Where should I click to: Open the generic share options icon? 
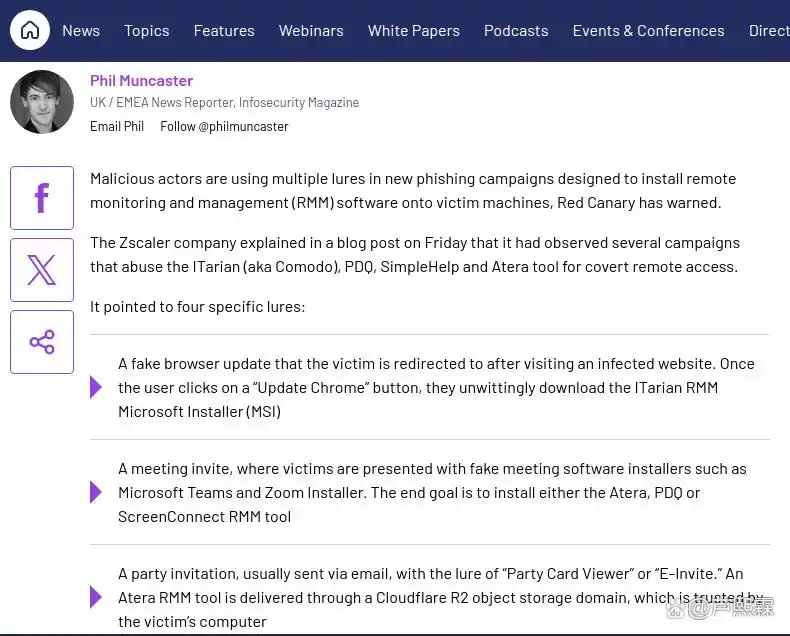click(42, 342)
